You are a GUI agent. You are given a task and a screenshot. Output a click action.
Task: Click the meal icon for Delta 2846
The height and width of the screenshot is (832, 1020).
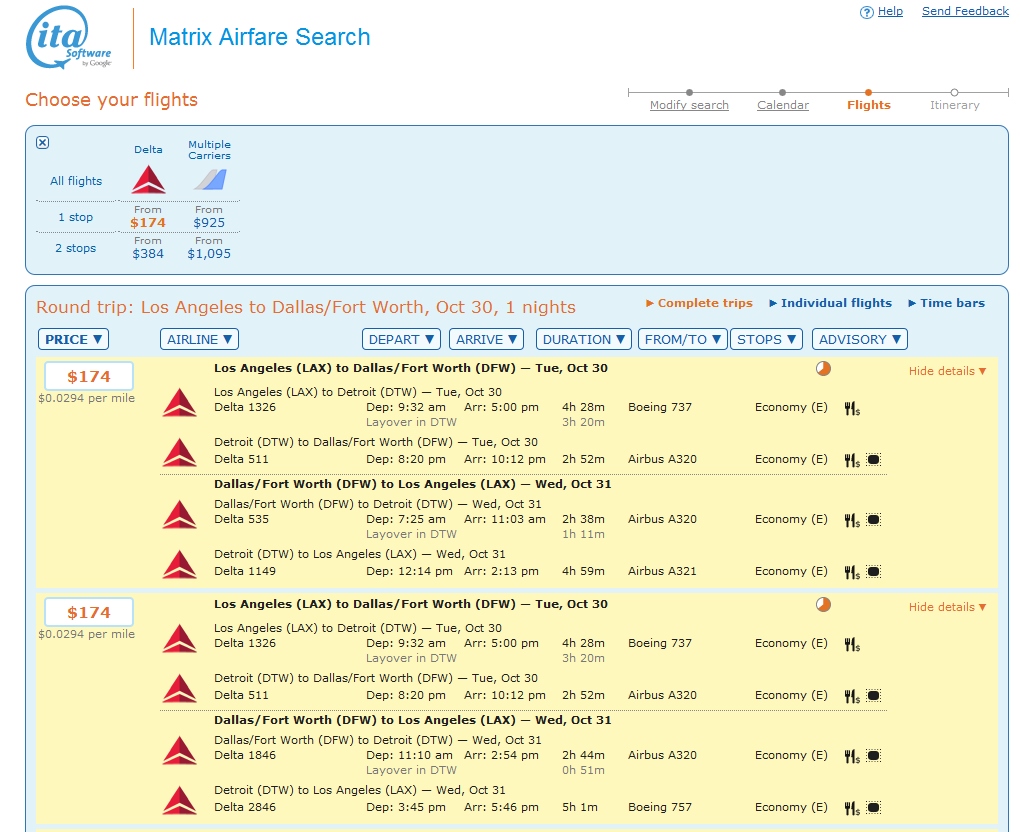(851, 808)
